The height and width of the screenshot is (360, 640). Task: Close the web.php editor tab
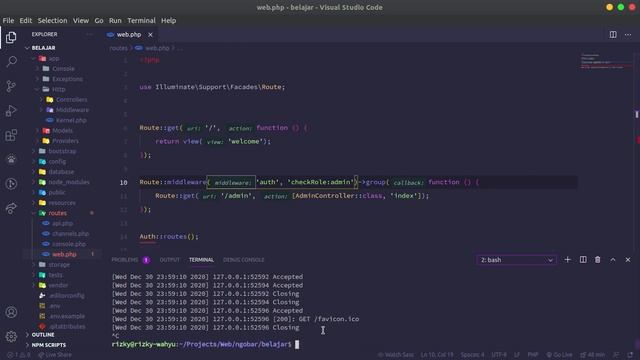150,35
